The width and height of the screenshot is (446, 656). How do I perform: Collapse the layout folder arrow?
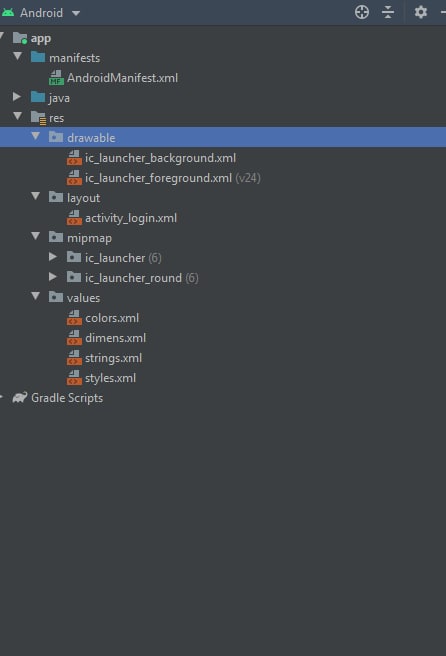tap(36, 196)
